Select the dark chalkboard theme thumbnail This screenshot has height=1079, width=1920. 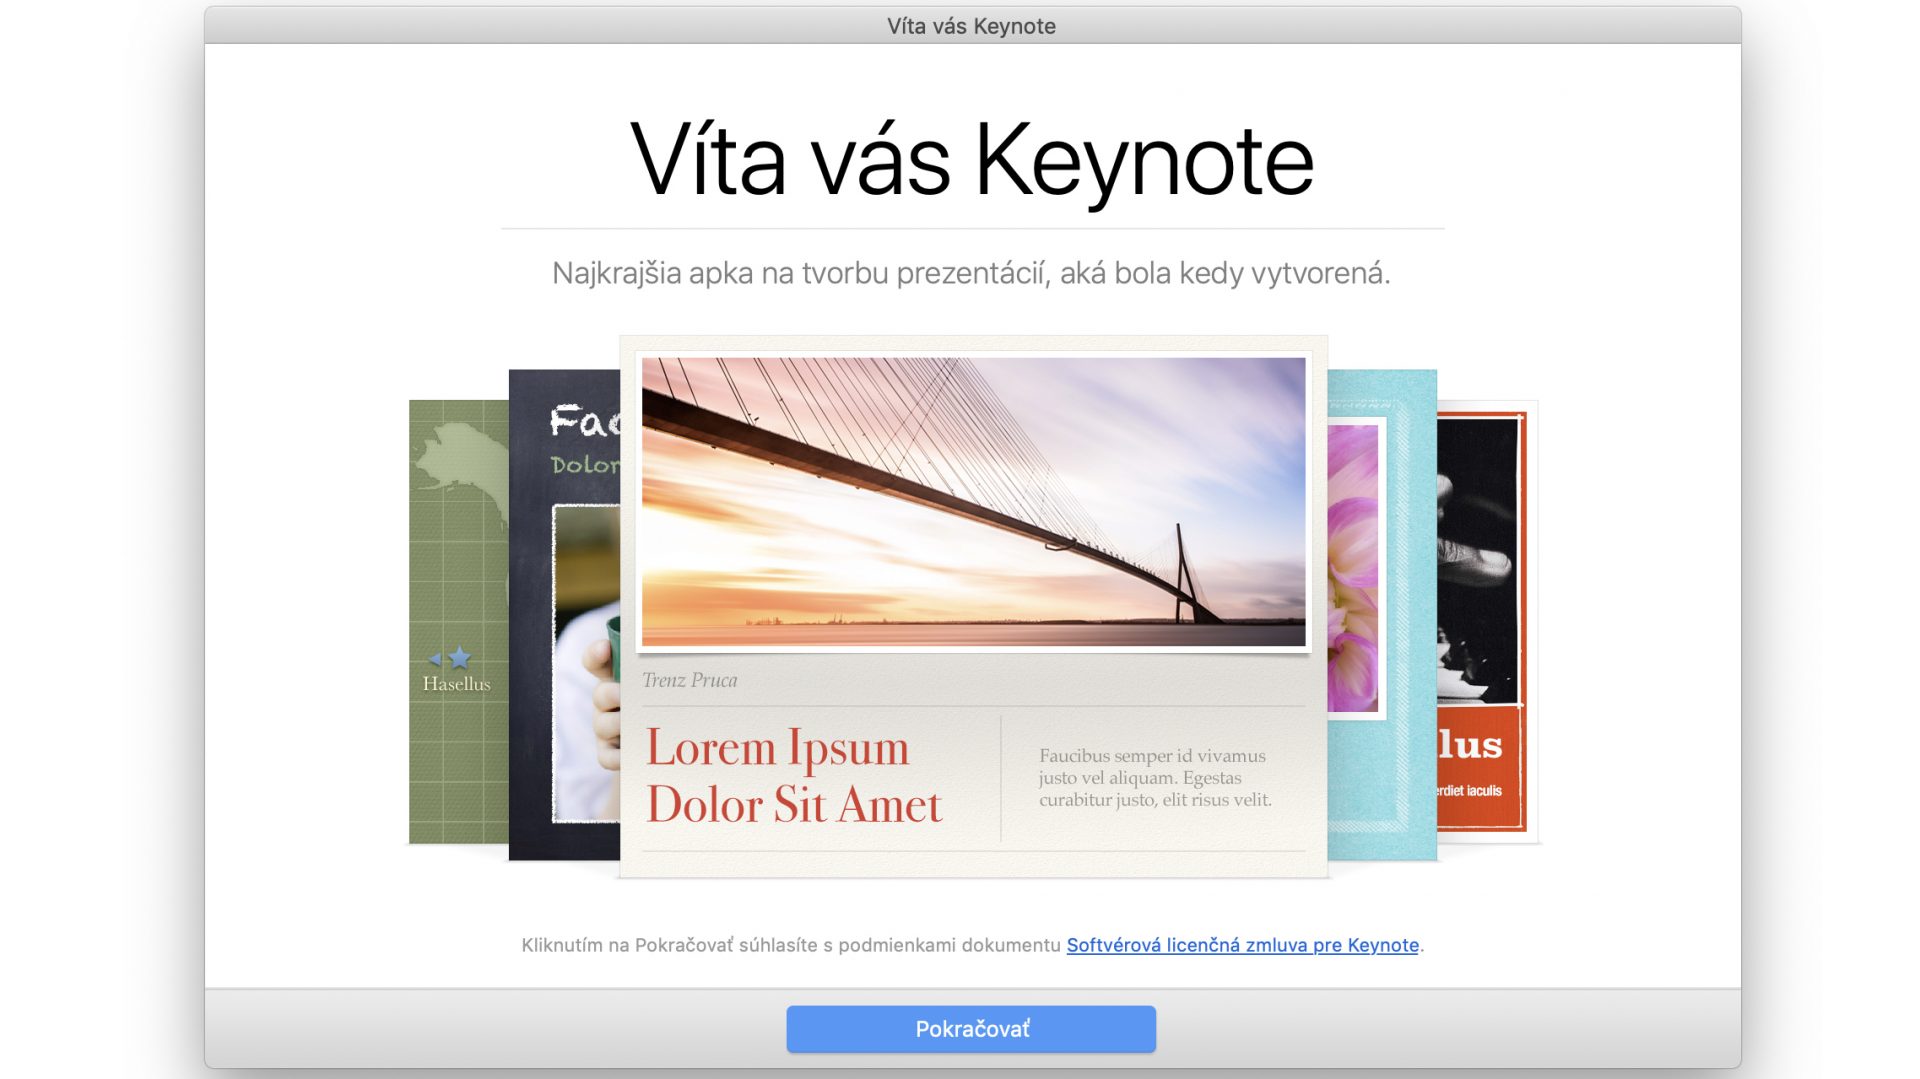(564, 614)
